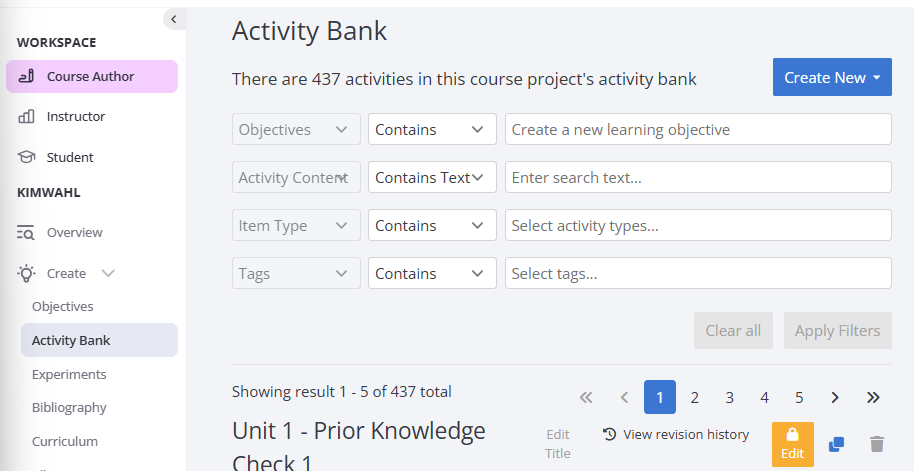The height and width of the screenshot is (471, 914).
Task: Click the previous page arrow icon
Action: (624, 398)
